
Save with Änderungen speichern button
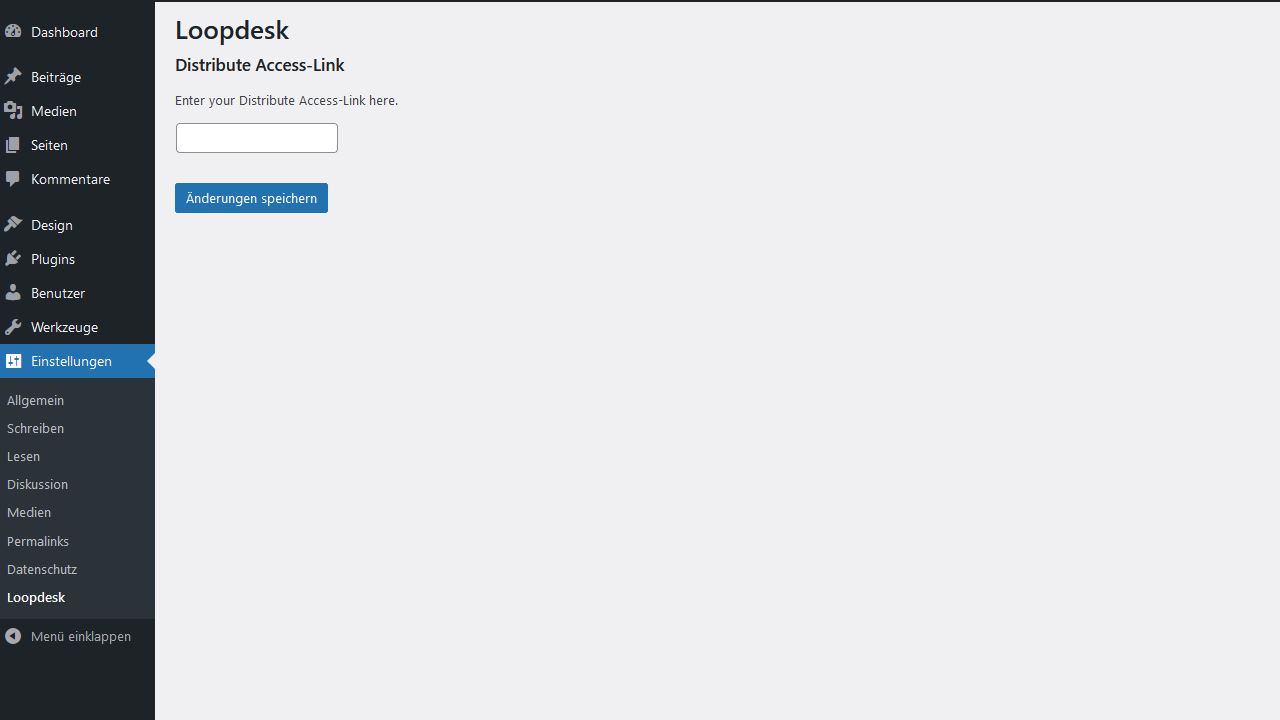click(251, 198)
